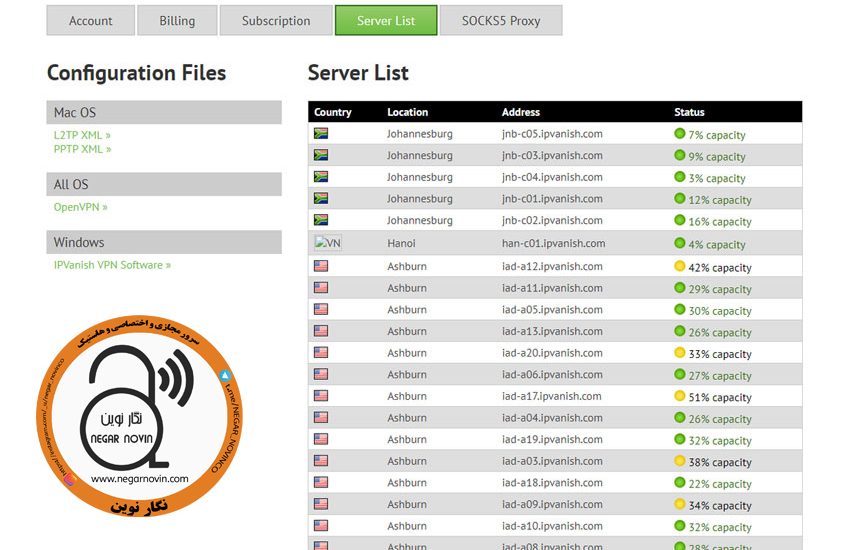
Task: Click US flag in iad-a03 row
Action: (321, 461)
